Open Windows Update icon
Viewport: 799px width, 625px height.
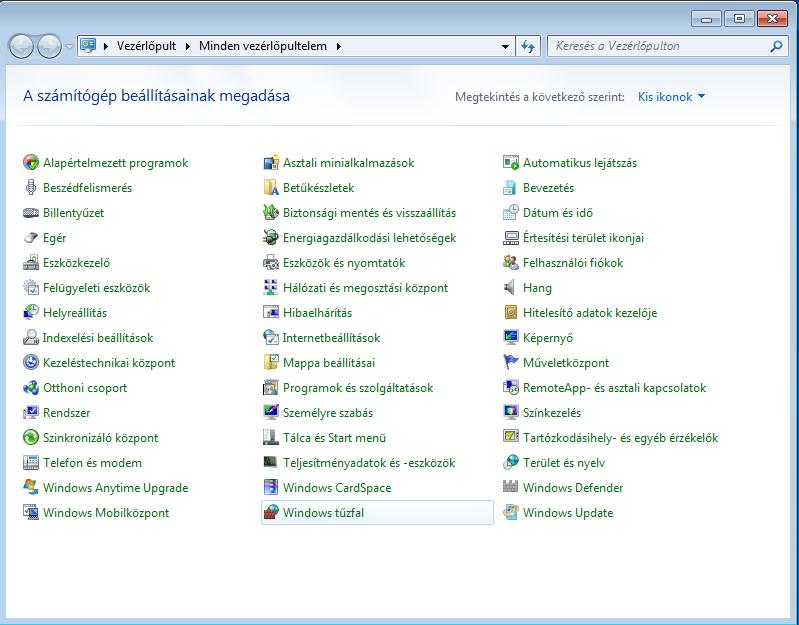(x=510, y=512)
